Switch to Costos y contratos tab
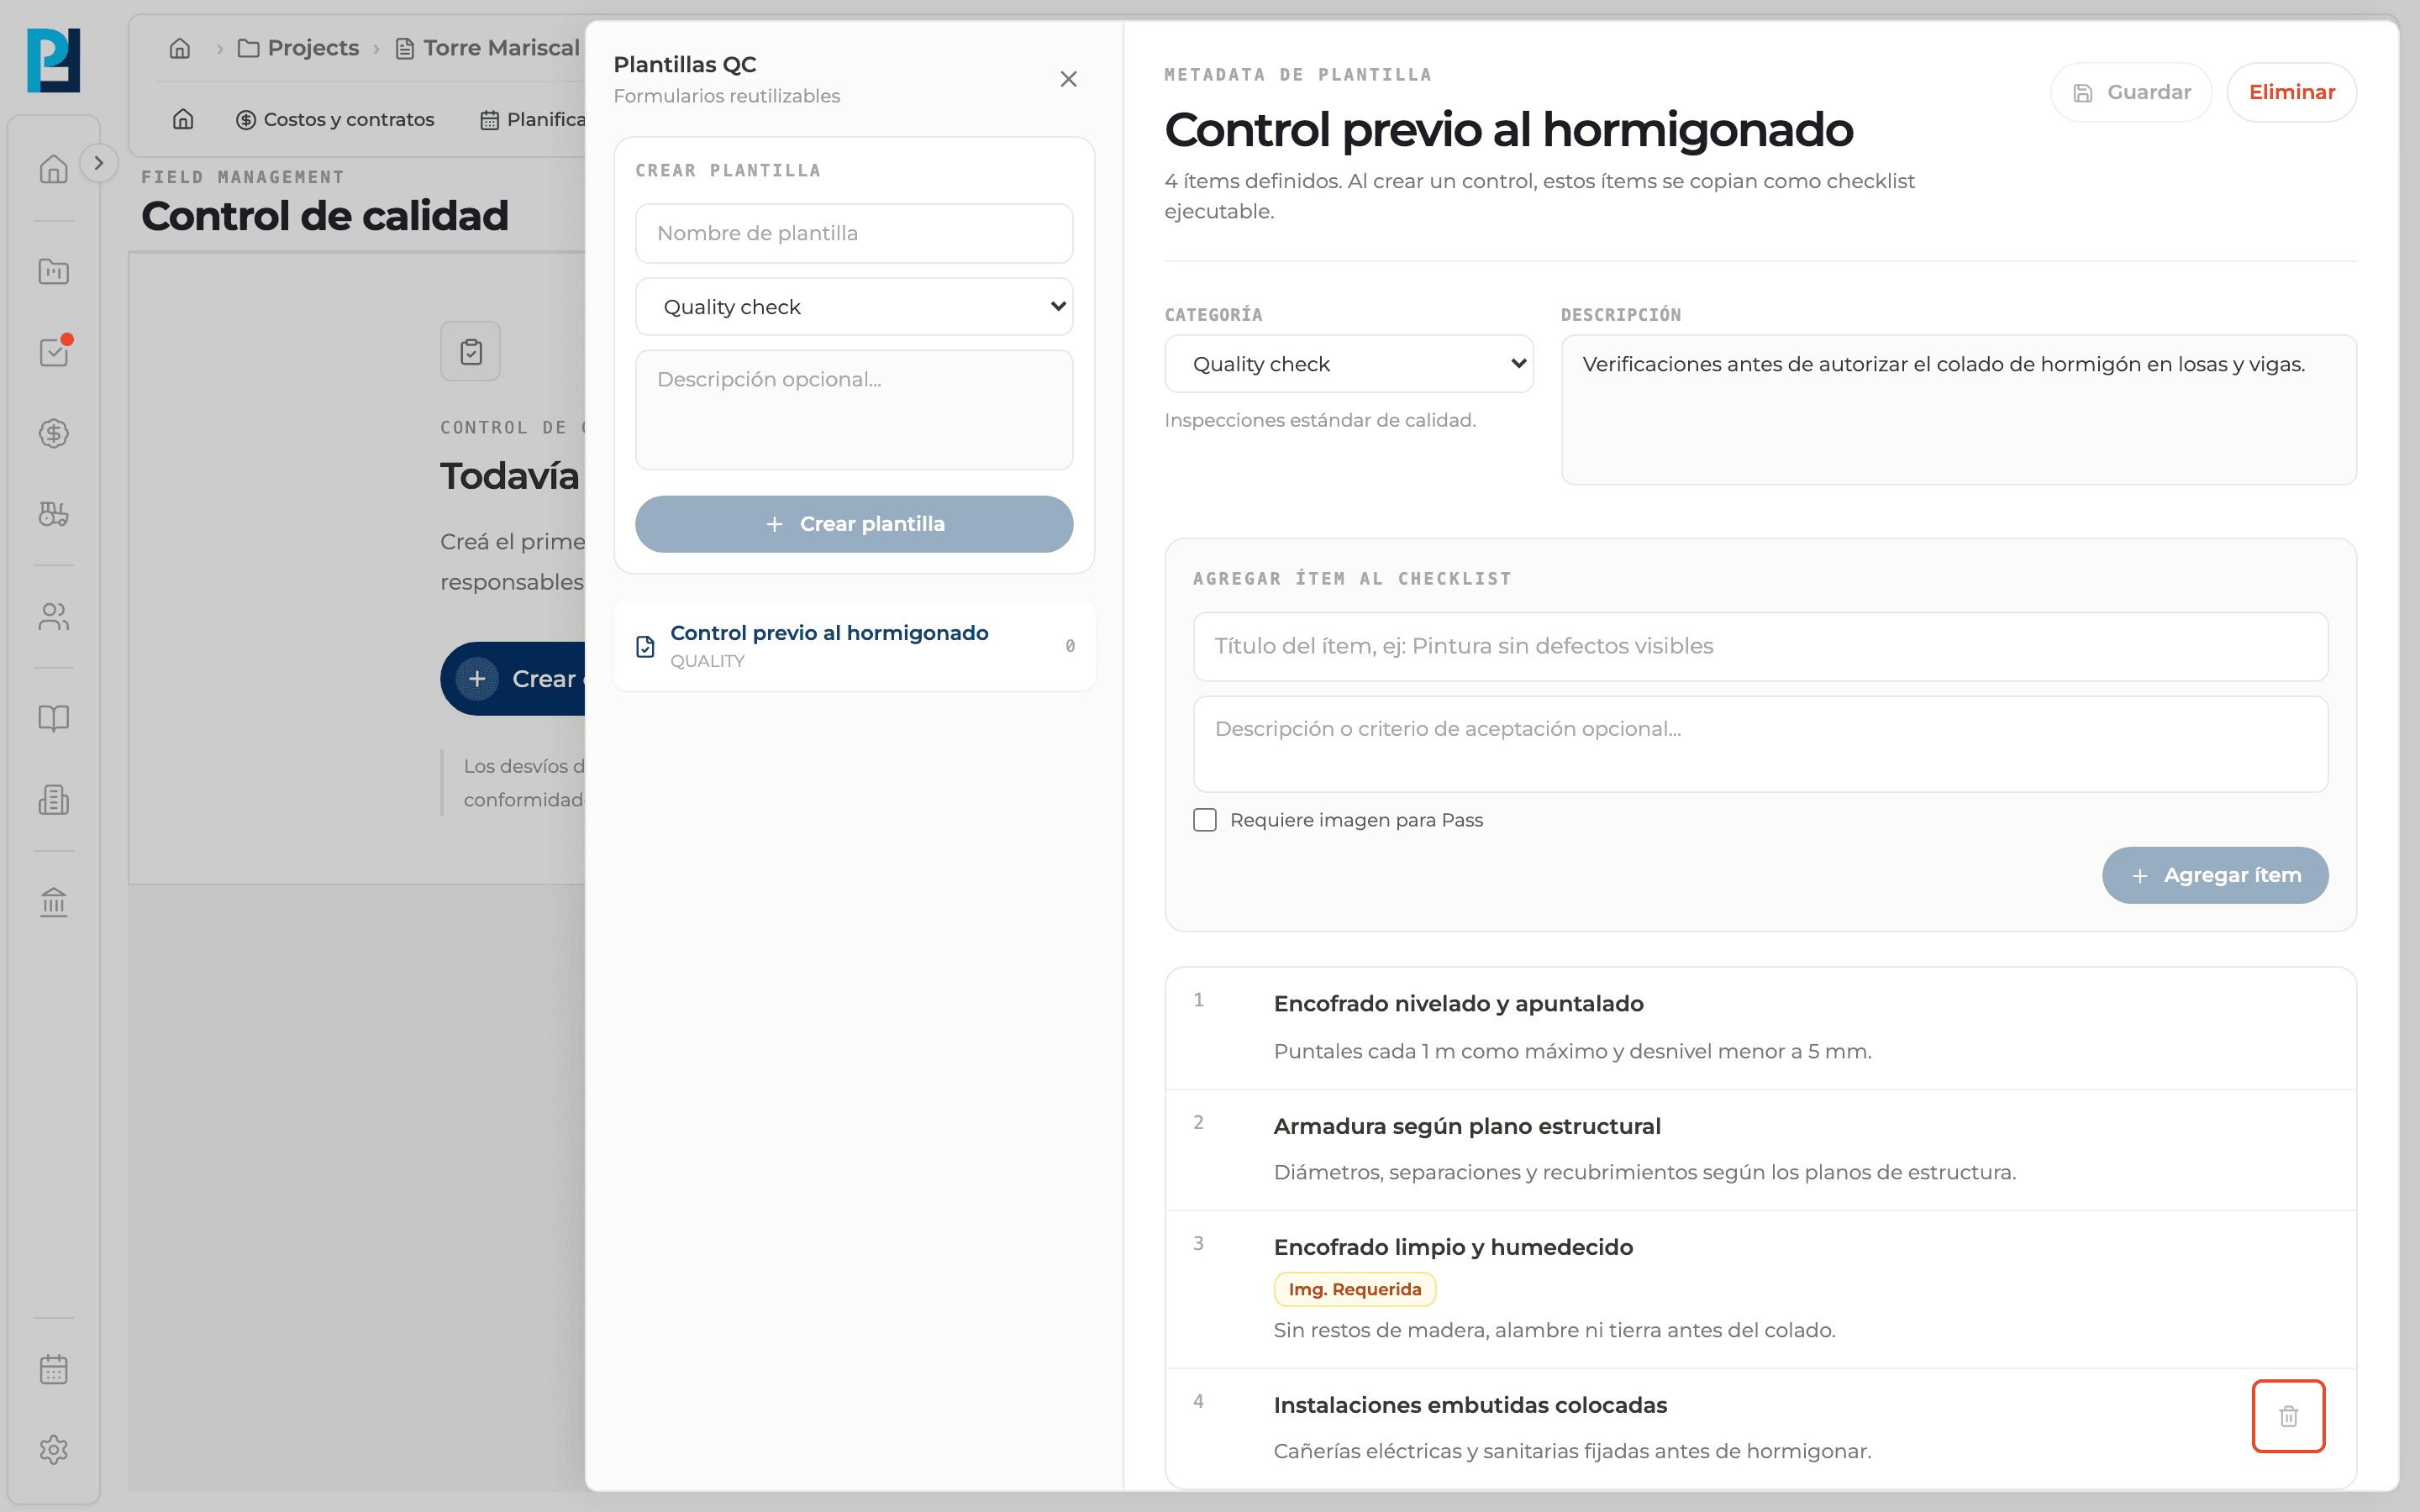 click(335, 119)
